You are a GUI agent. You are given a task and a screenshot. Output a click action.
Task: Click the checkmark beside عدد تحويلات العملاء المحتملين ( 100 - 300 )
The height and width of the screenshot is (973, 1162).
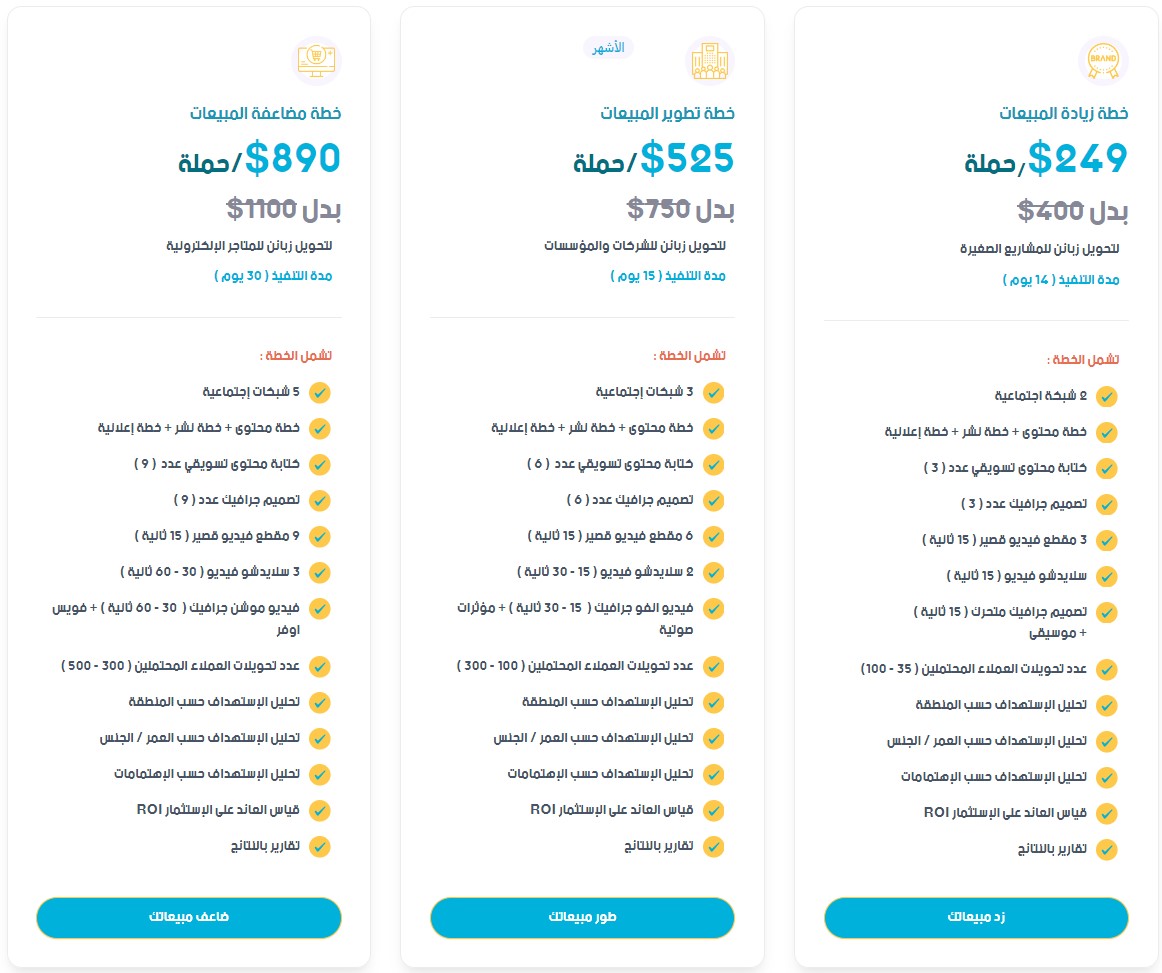click(x=713, y=667)
